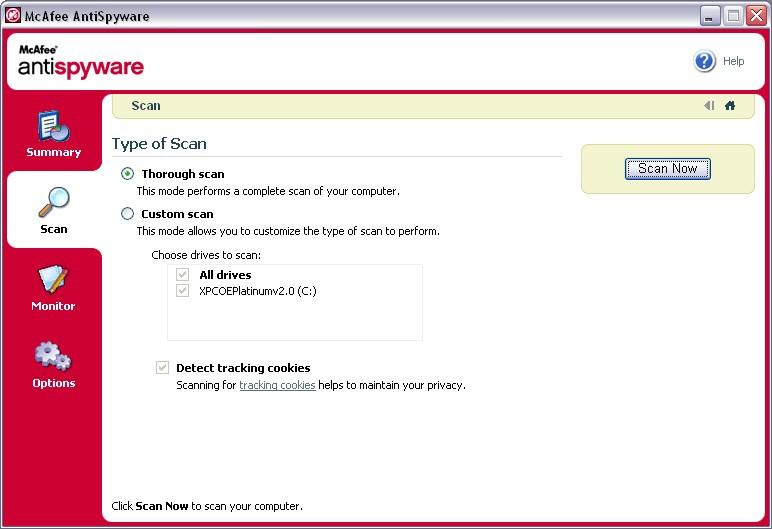This screenshot has height=529, width=772.
Task: Click the McAfee antispyware logo
Action: [x=81, y=62]
